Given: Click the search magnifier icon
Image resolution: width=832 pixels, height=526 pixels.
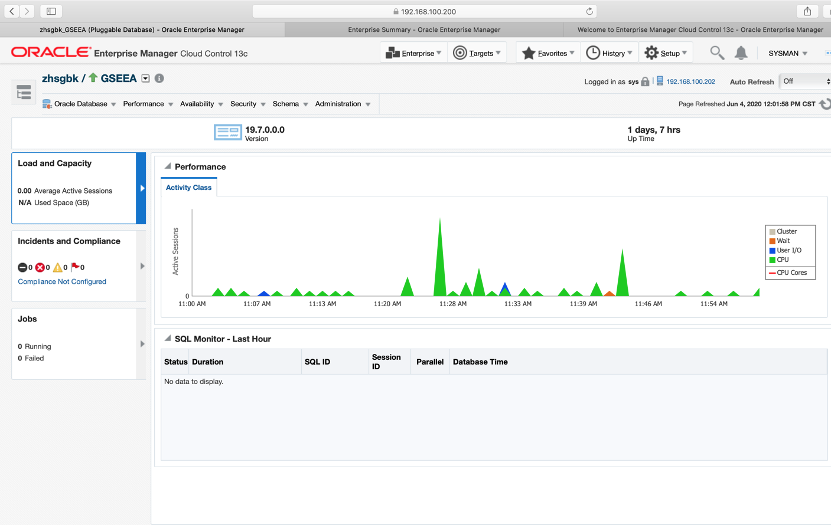Looking at the screenshot, I should (717, 53).
